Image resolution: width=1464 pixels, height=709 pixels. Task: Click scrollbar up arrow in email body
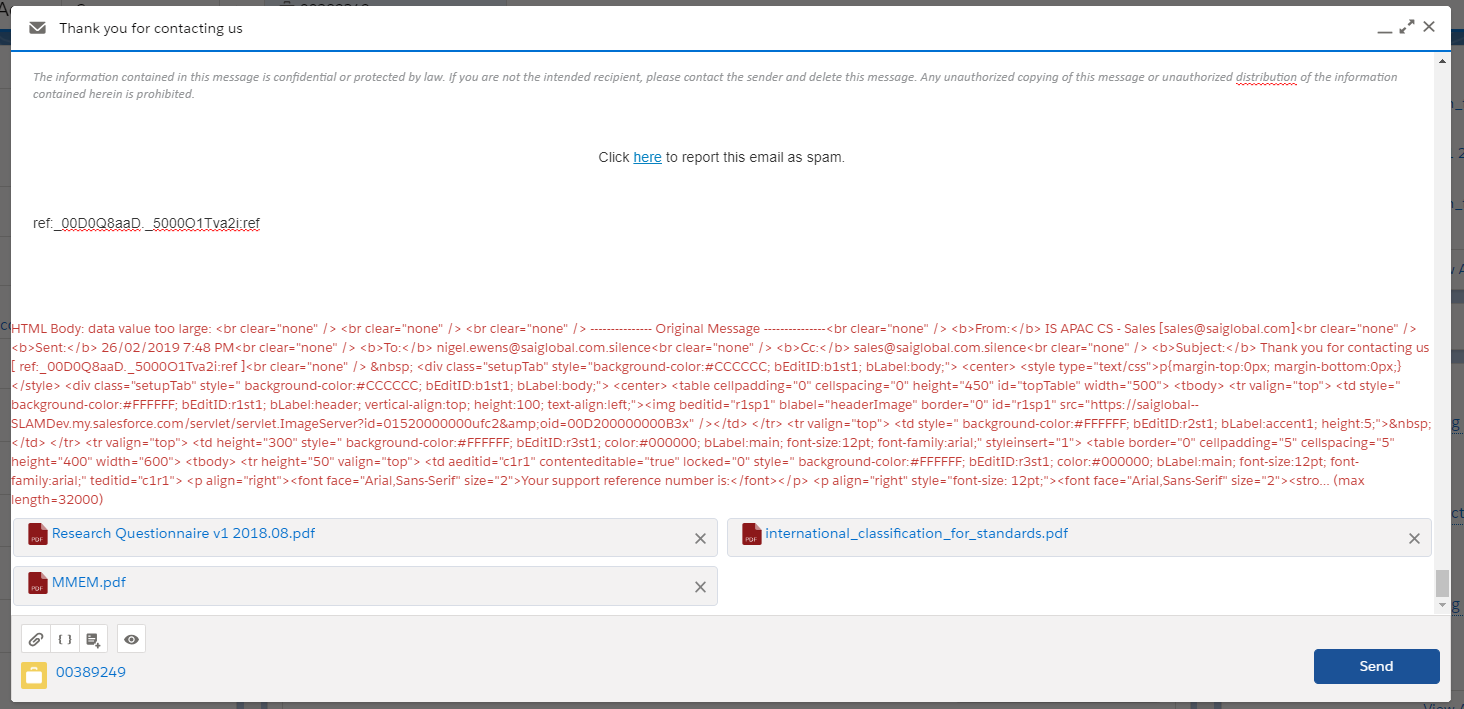[x=1441, y=61]
